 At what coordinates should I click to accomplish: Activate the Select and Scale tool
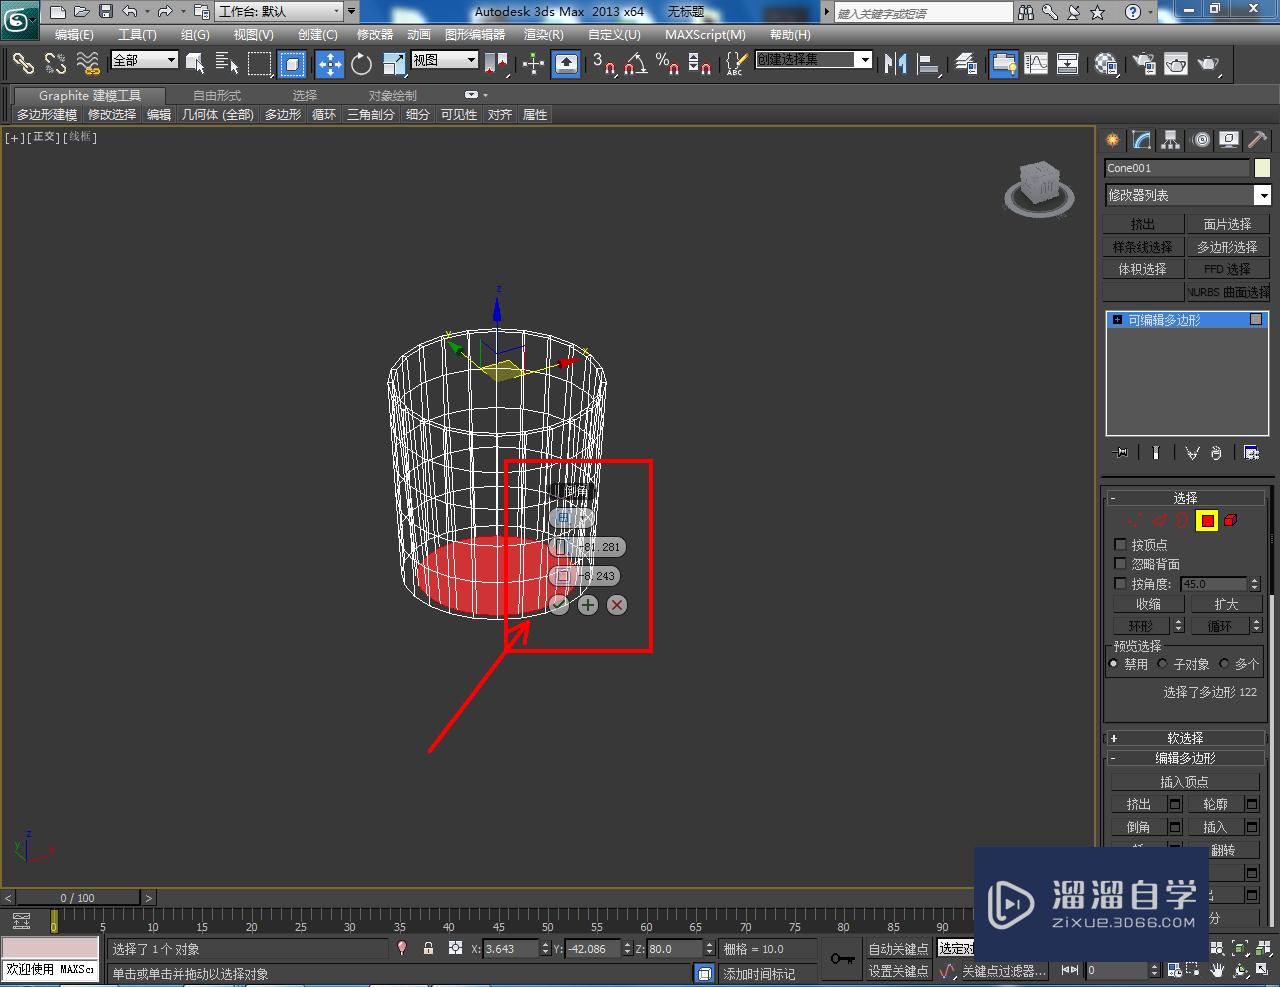(x=393, y=64)
